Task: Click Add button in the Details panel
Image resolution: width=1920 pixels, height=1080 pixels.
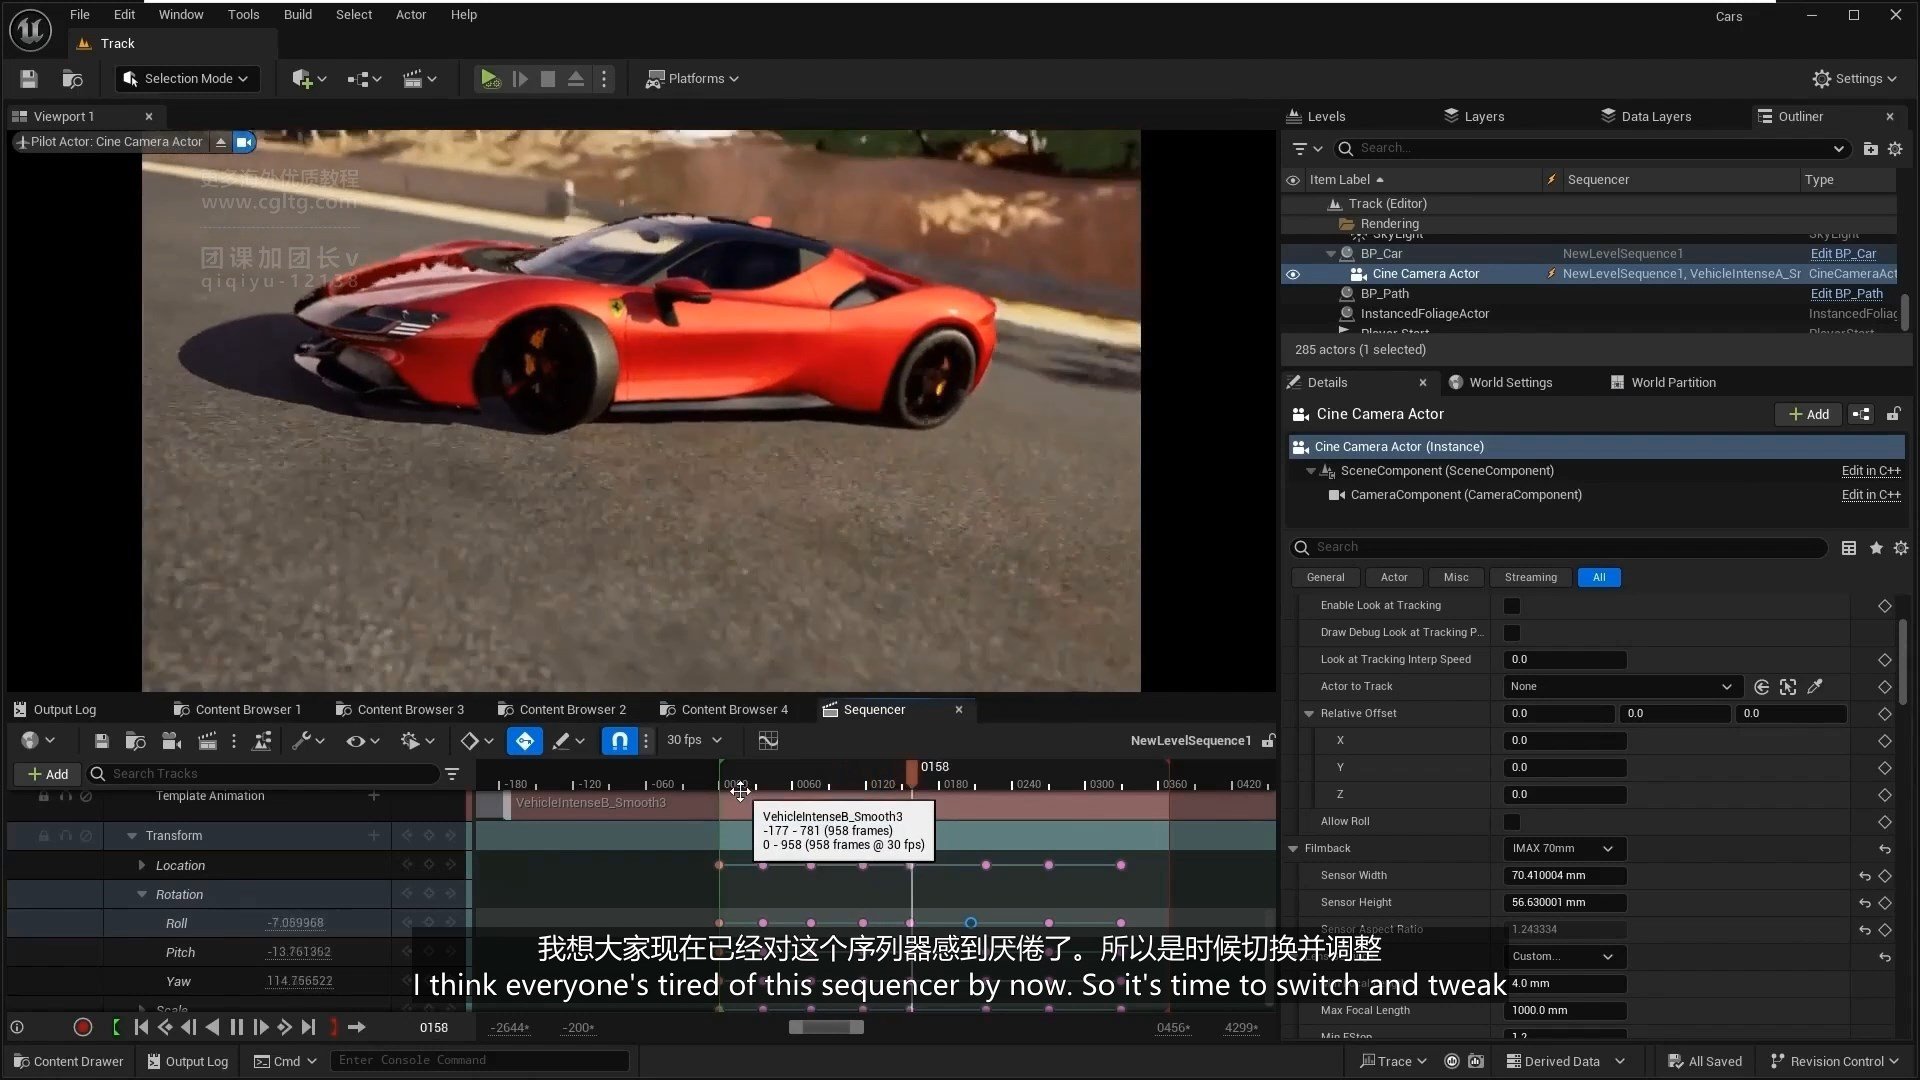Action: pos(1808,414)
